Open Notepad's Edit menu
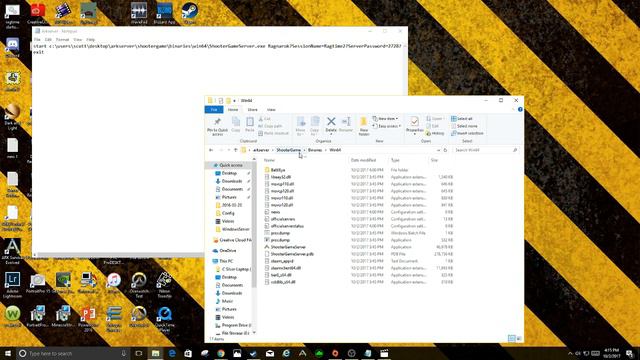 [x=48, y=40]
